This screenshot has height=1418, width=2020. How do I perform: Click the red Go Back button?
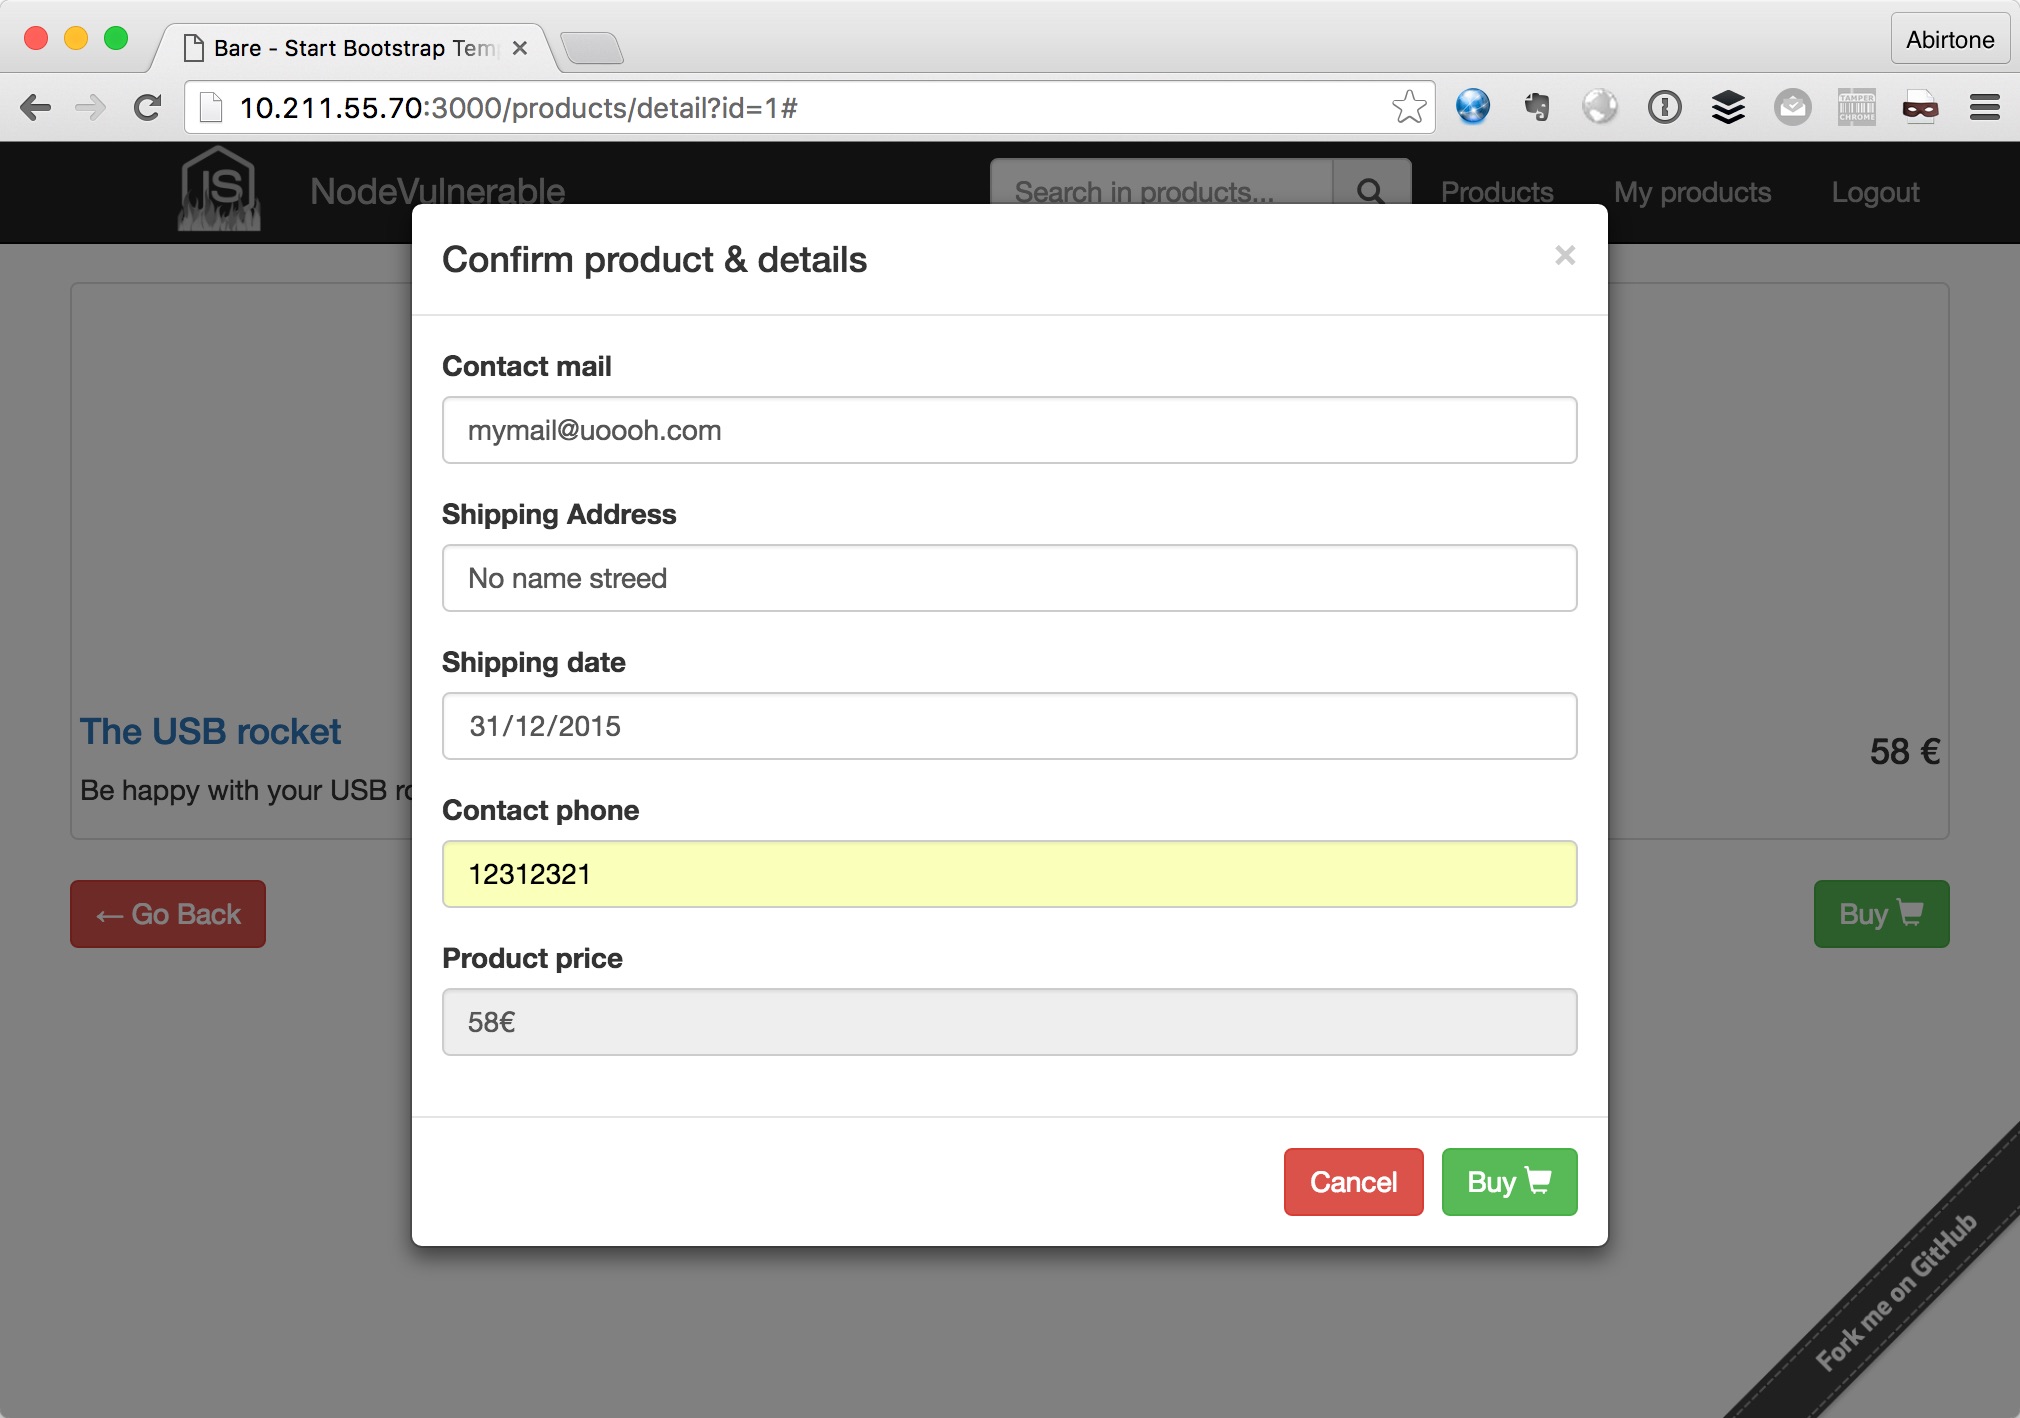167,913
